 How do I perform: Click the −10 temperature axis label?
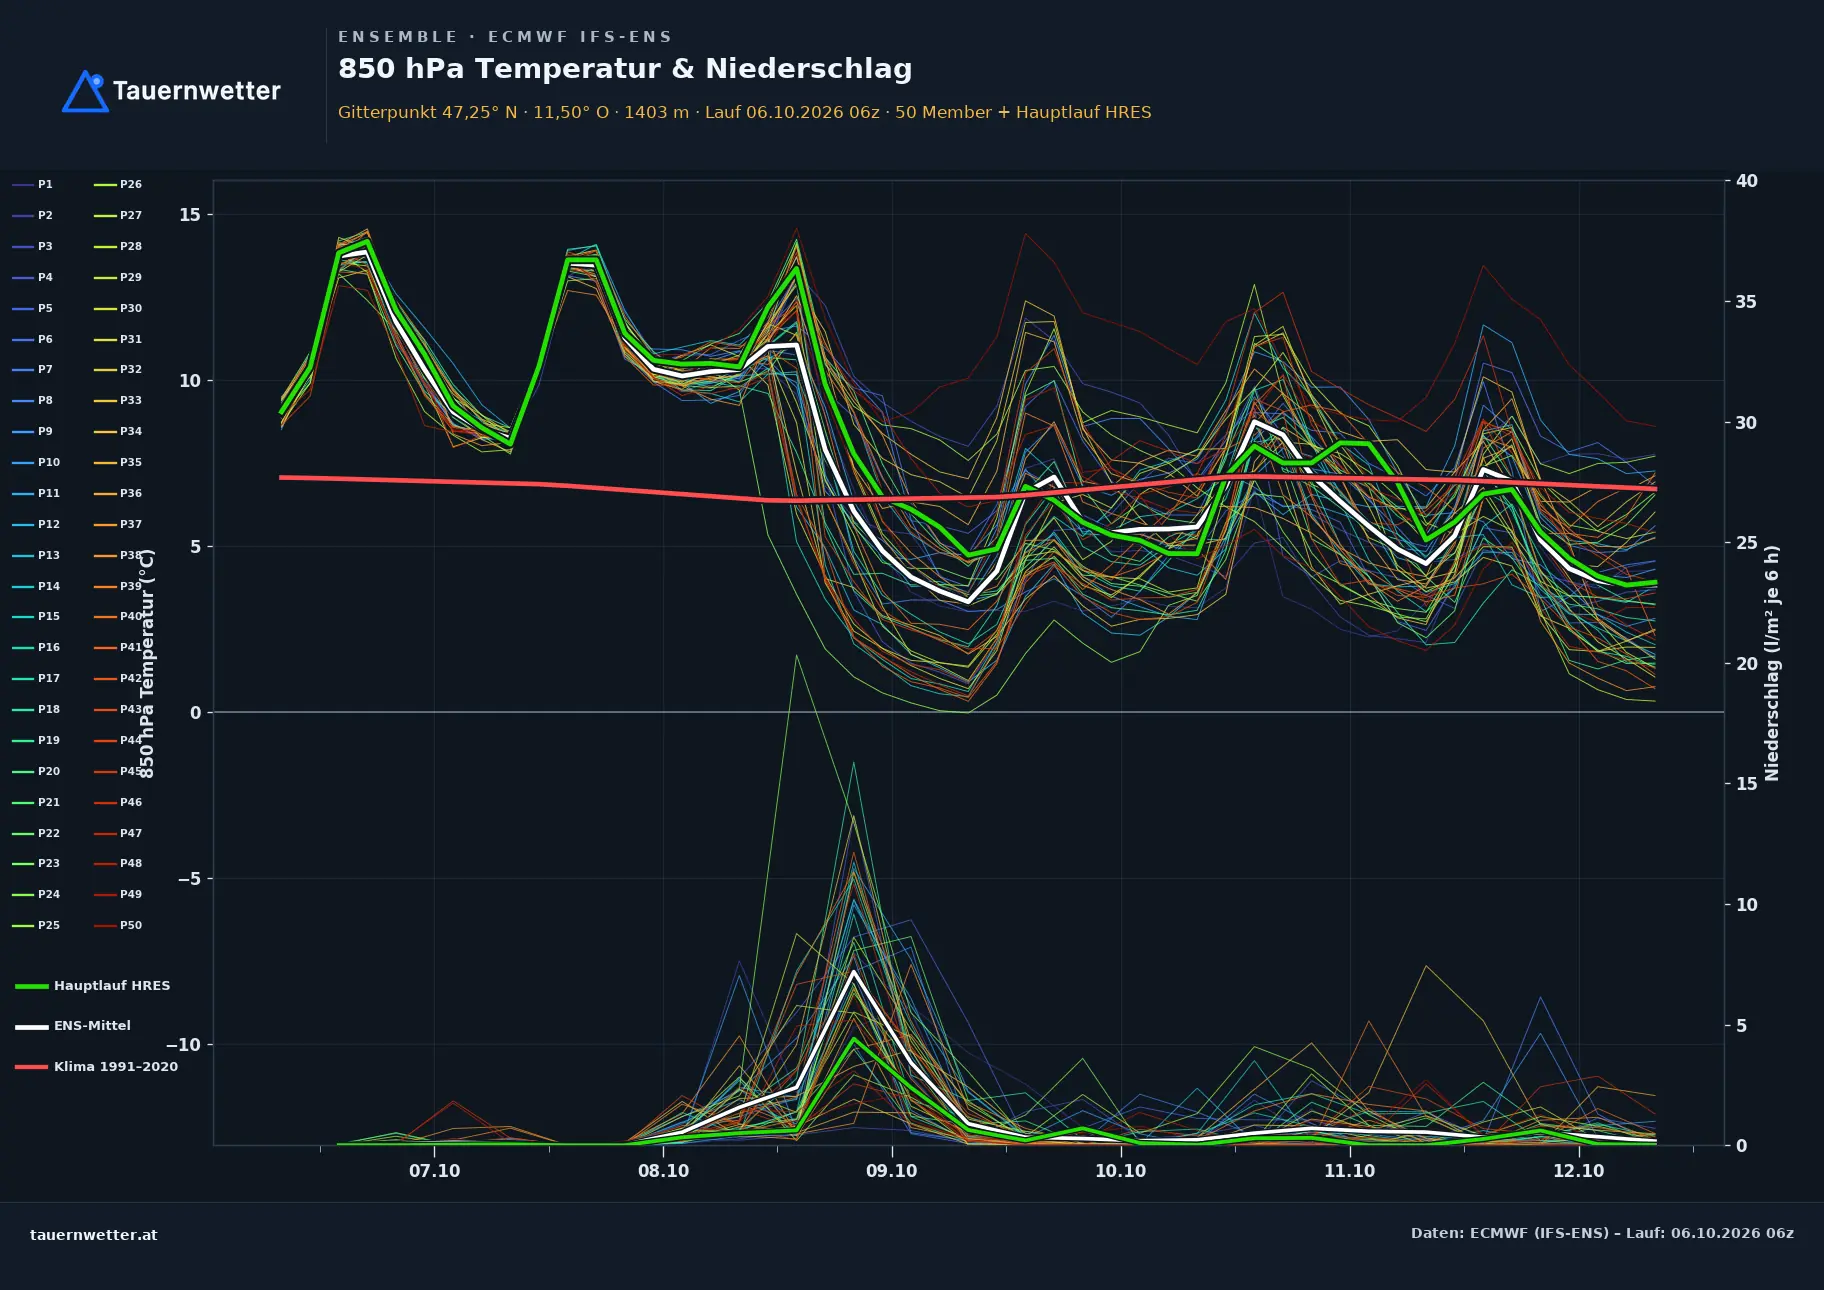(184, 1045)
